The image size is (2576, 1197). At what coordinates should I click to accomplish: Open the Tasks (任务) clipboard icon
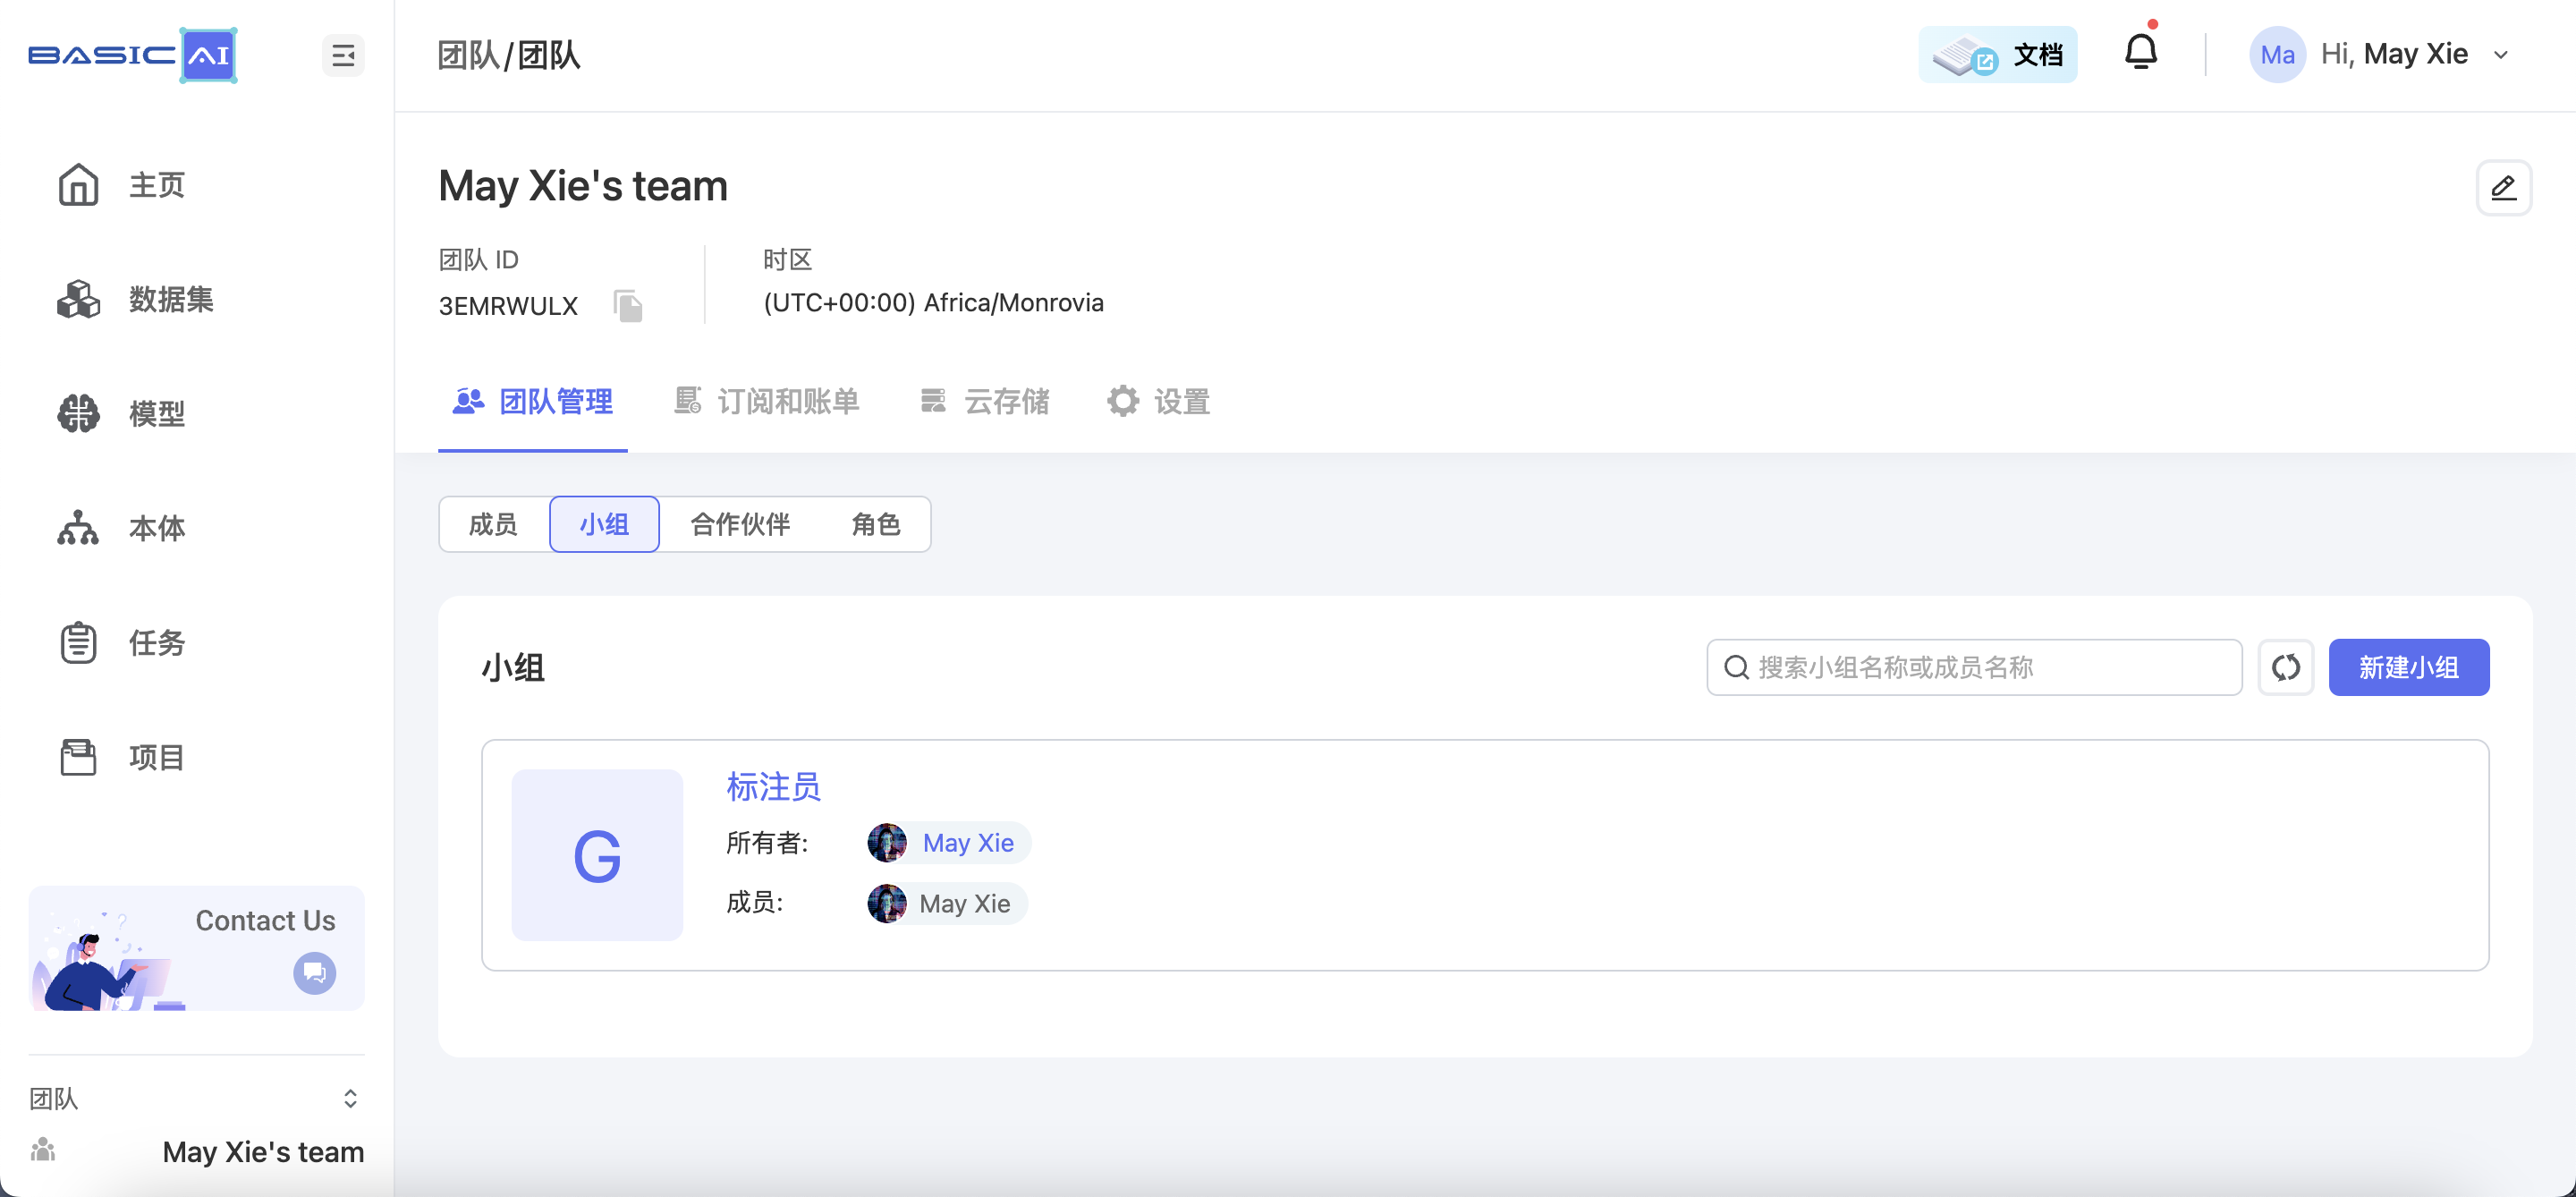[78, 643]
